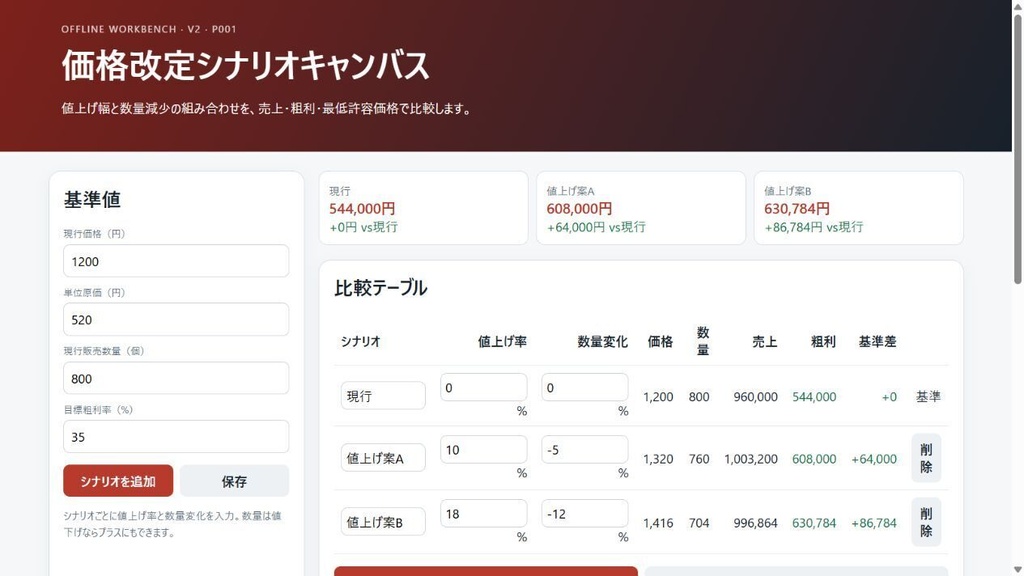Click the 現行 summary card 544,000円
1024x576 pixels.
coord(423,208)
